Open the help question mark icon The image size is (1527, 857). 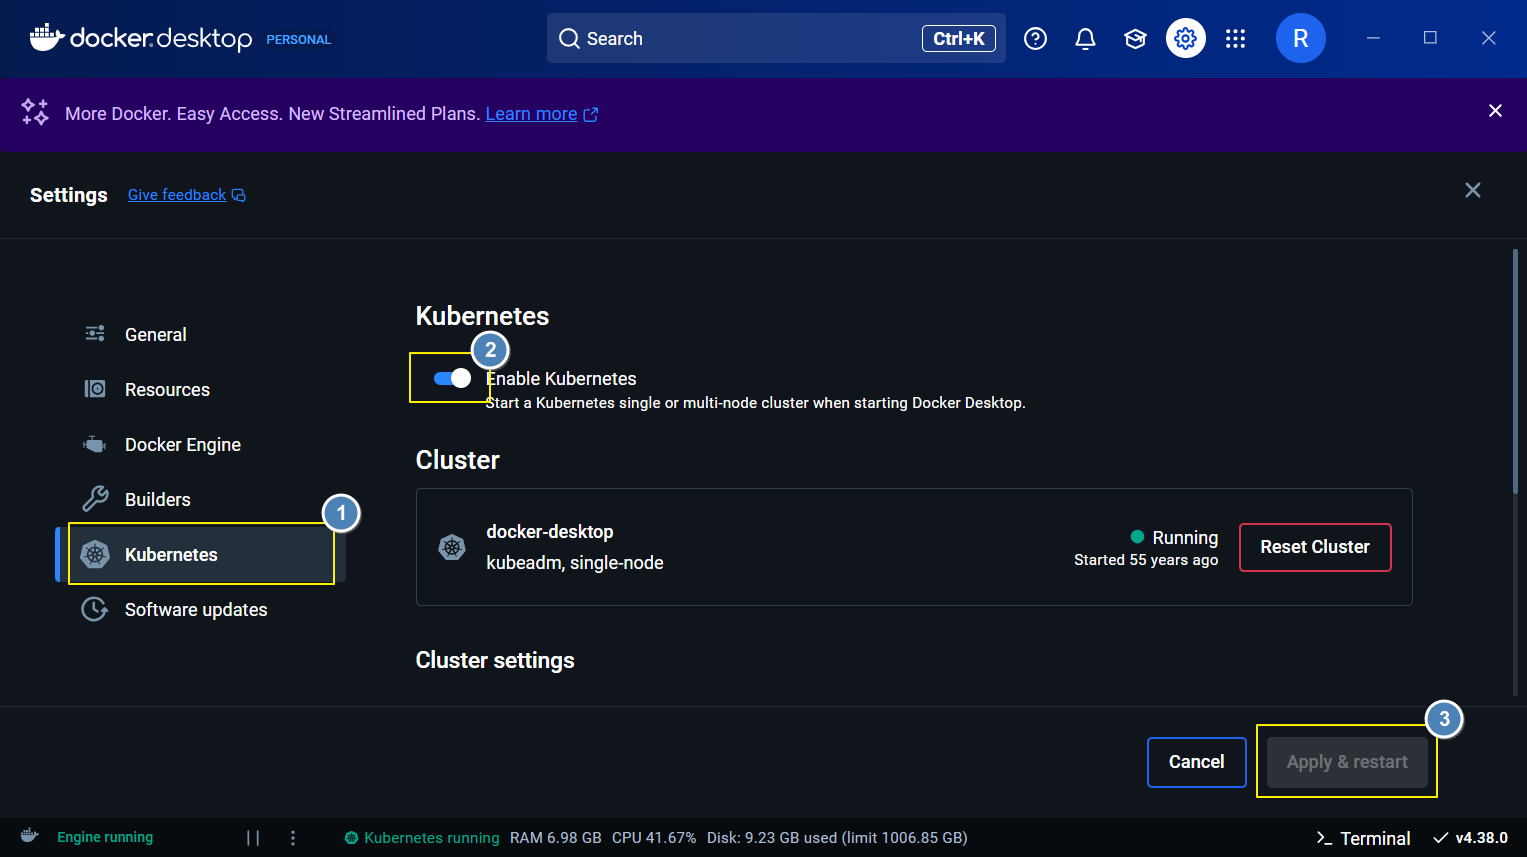click(1035, 38)
